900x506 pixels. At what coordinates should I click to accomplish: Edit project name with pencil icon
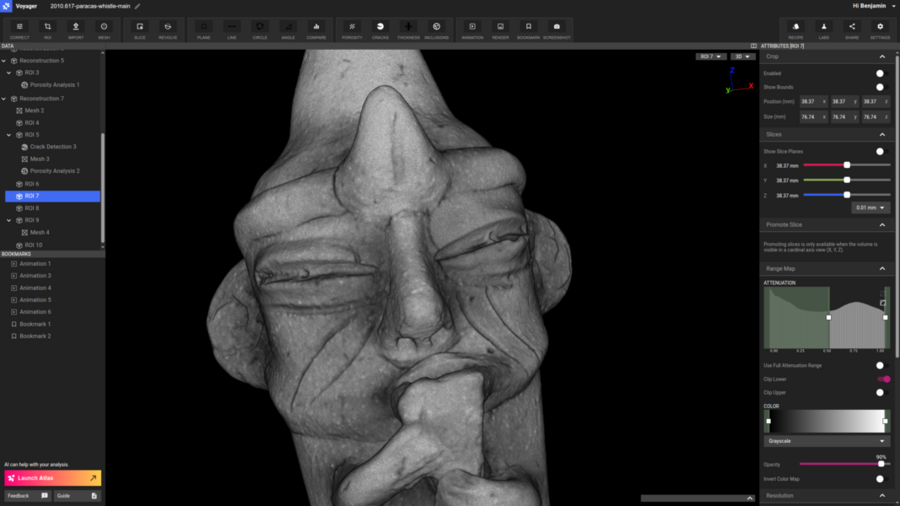pos(137,6)
